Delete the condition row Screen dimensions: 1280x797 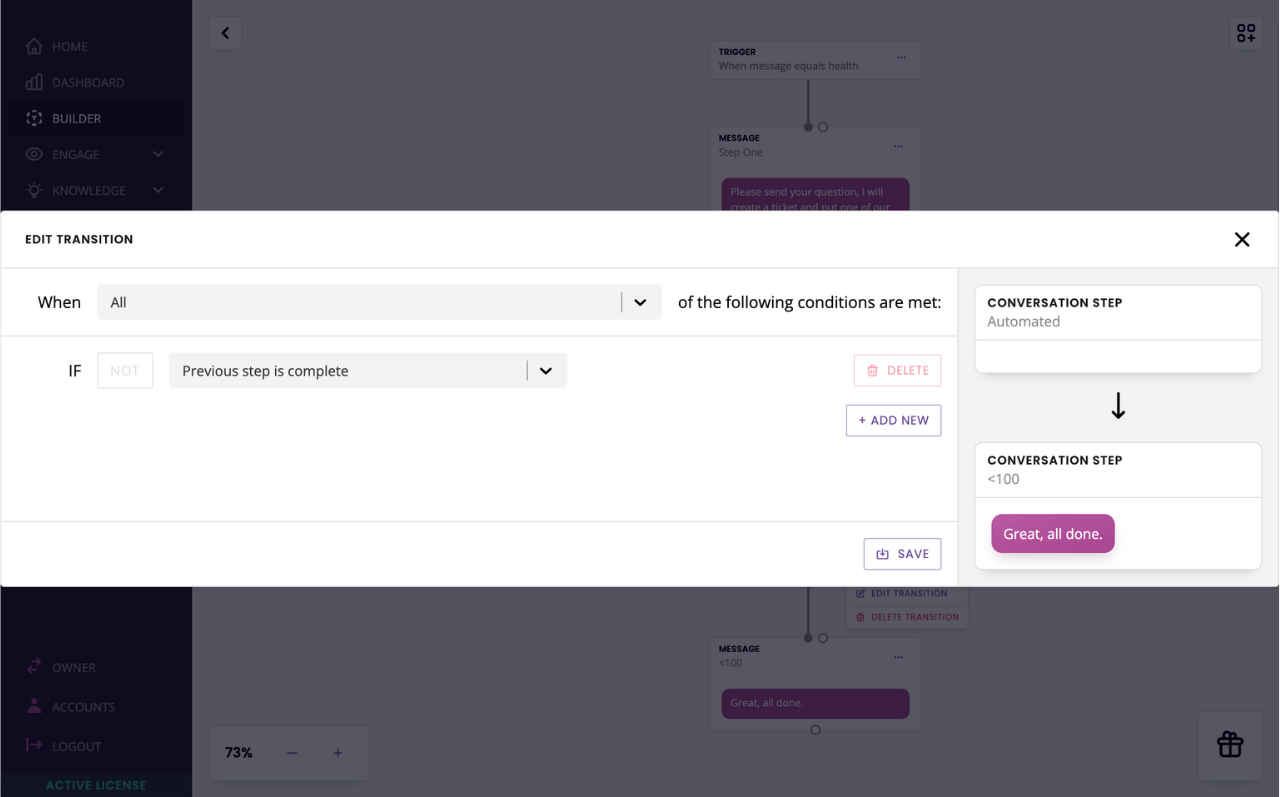[x=897, y=370]
